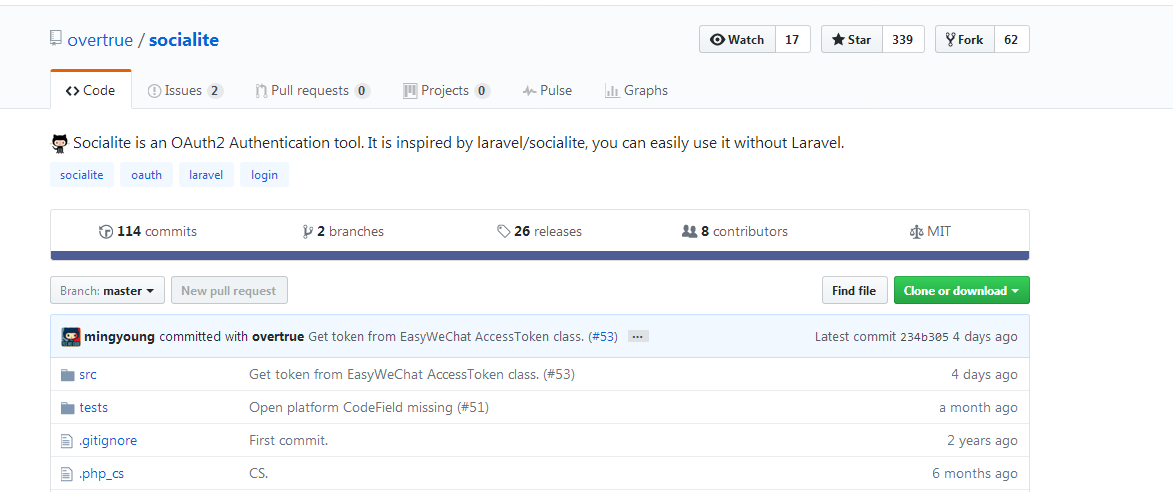Screen dimensions: 1173x492
Task: Open the latest commit message link
Action: tap(446, 336)
